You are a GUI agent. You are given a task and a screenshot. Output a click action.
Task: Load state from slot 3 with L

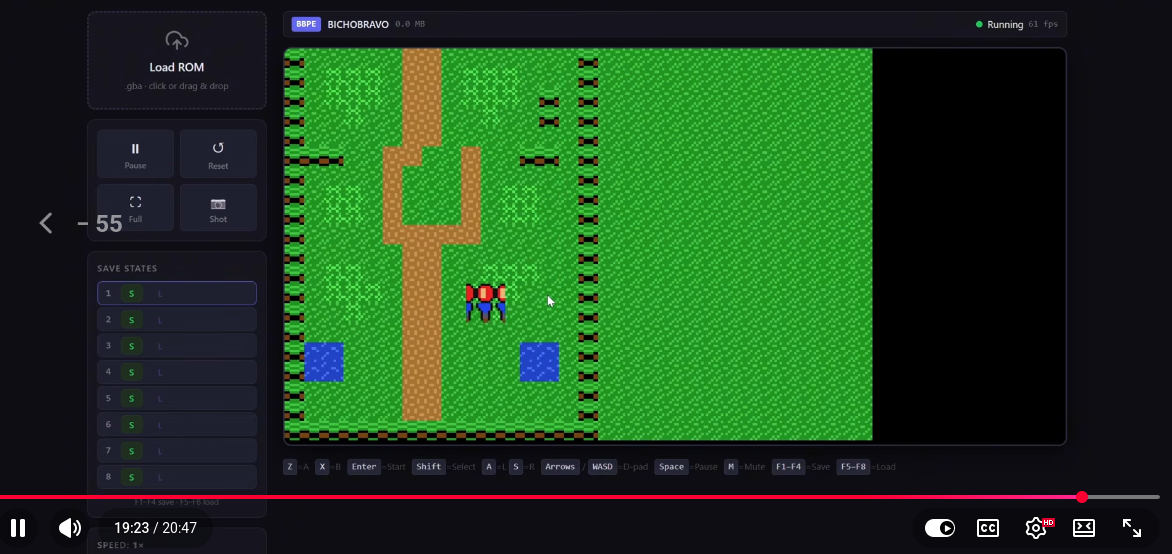point(159,346)
